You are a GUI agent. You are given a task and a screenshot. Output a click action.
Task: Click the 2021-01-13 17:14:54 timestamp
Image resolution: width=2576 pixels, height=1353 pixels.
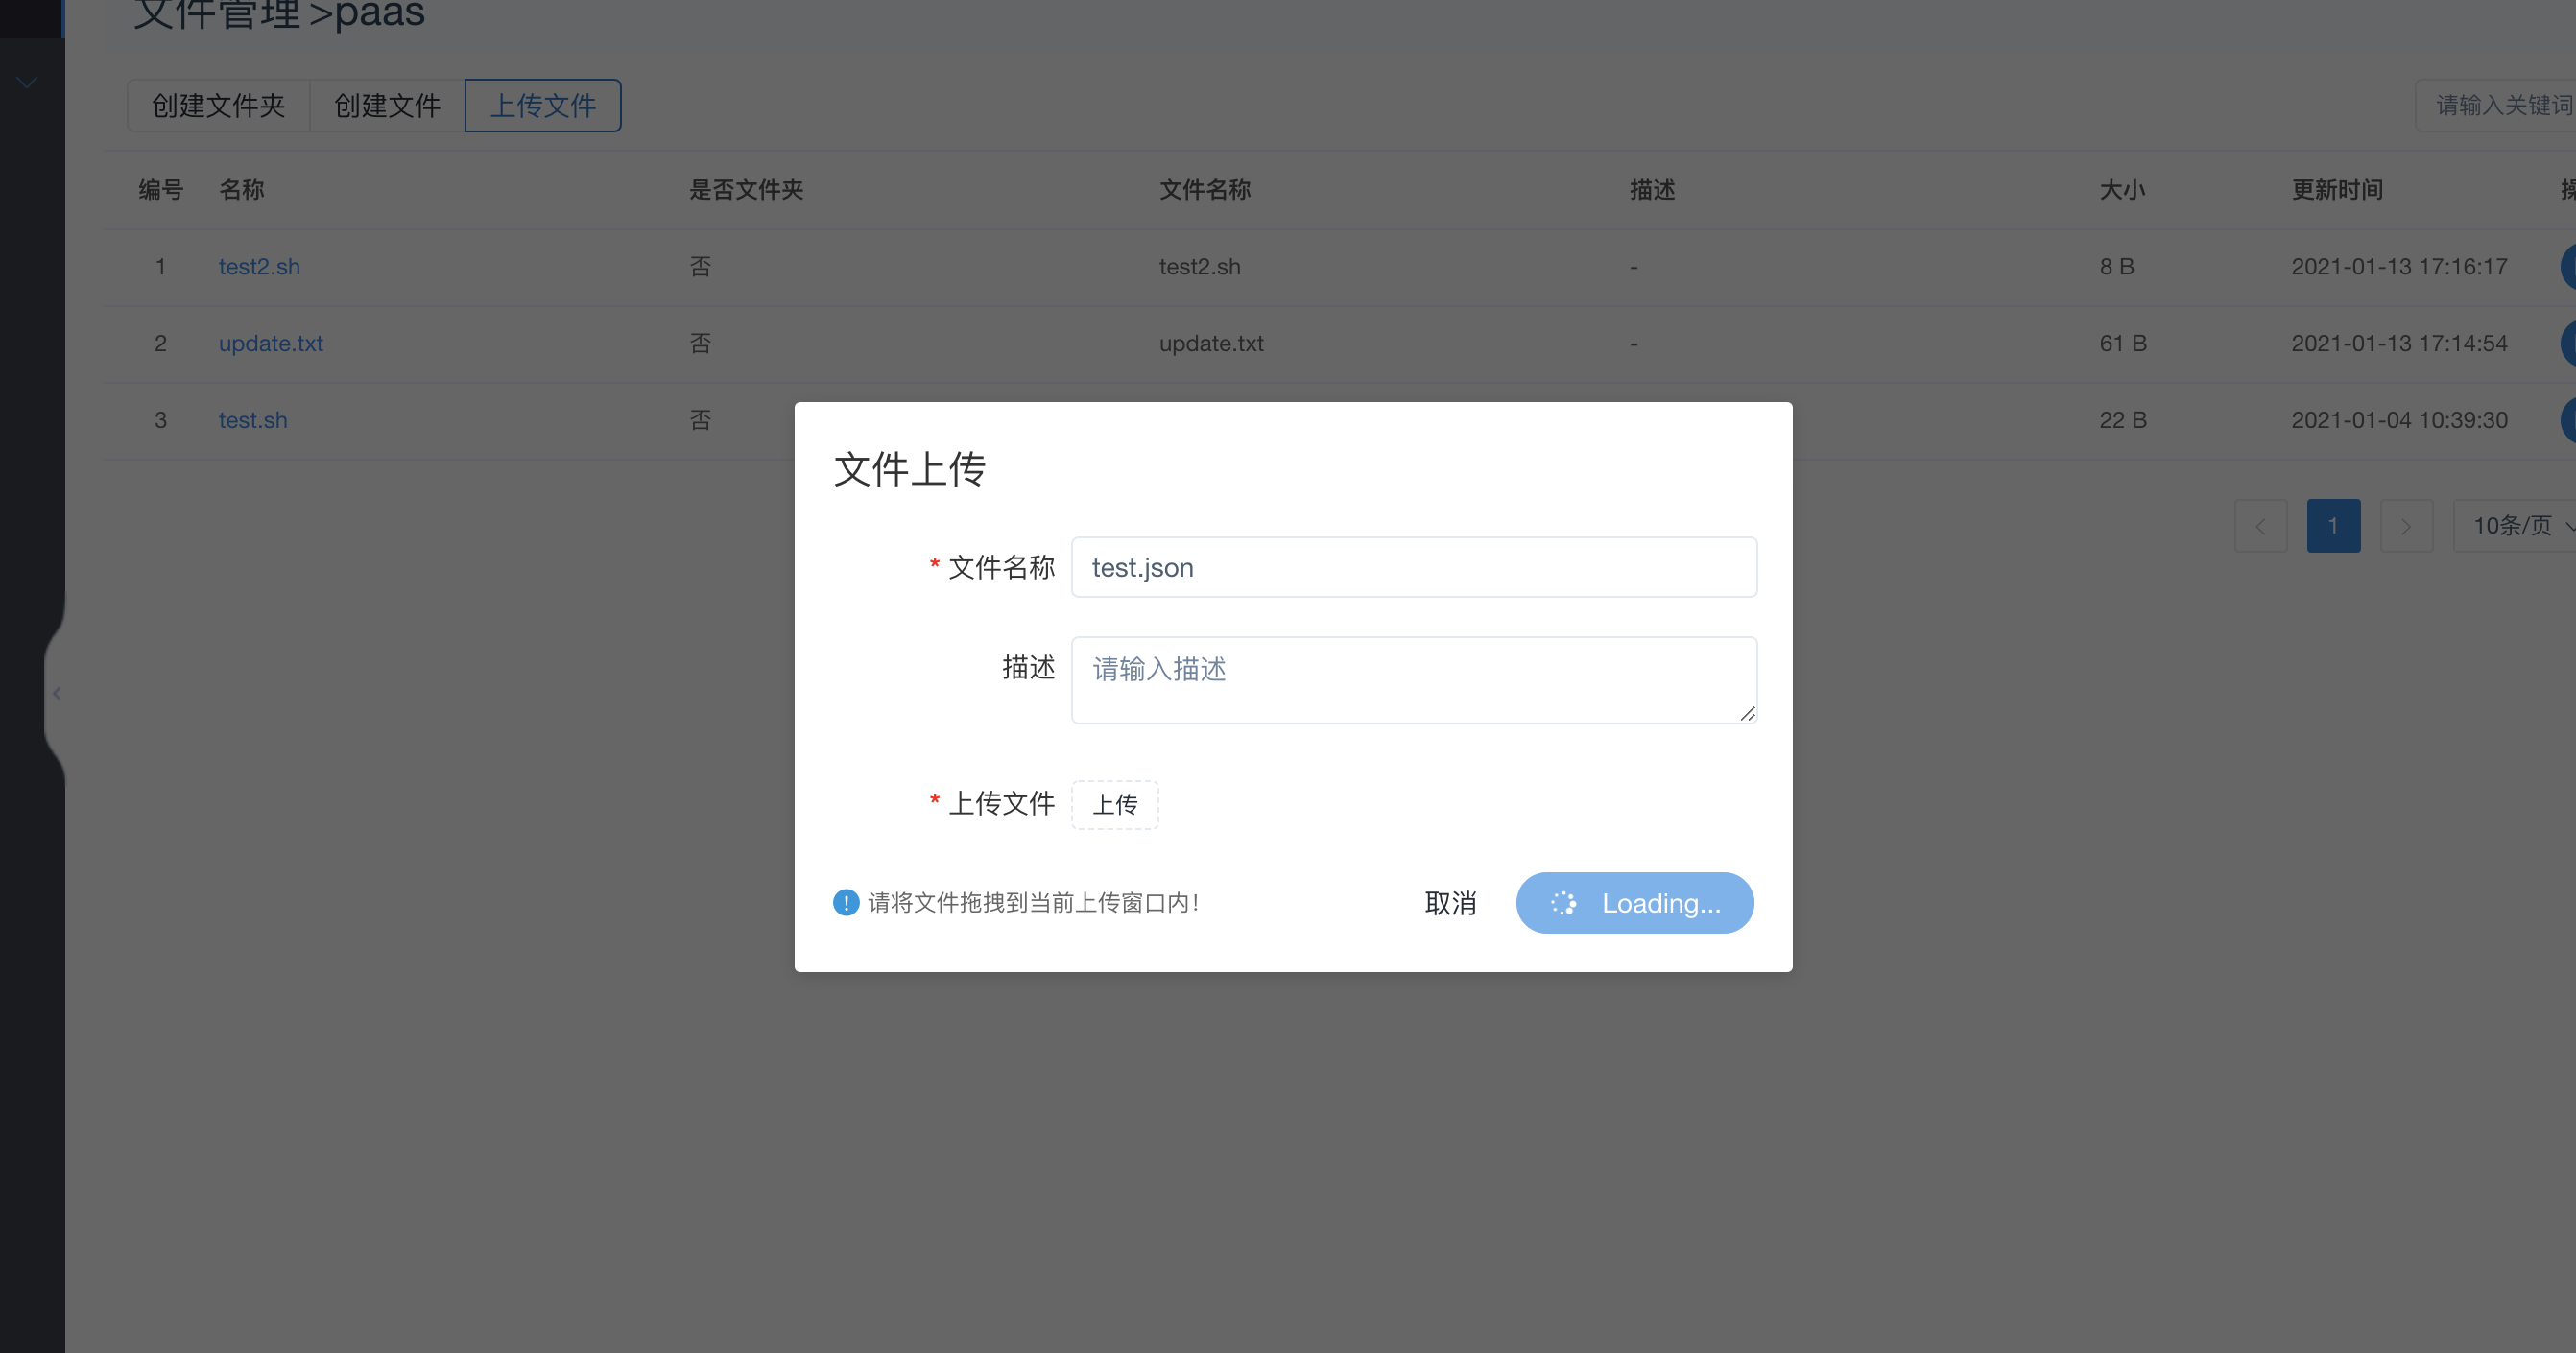pyautogui.click(x=2399, y=343)
